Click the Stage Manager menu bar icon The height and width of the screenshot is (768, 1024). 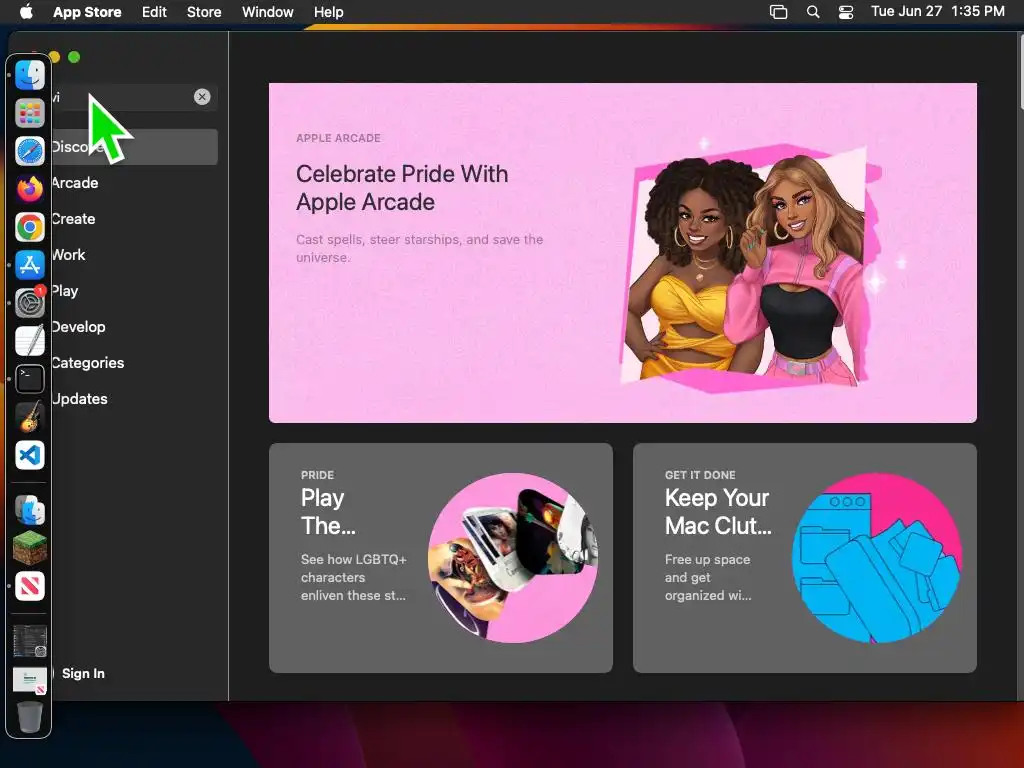[x=778, y=12]
